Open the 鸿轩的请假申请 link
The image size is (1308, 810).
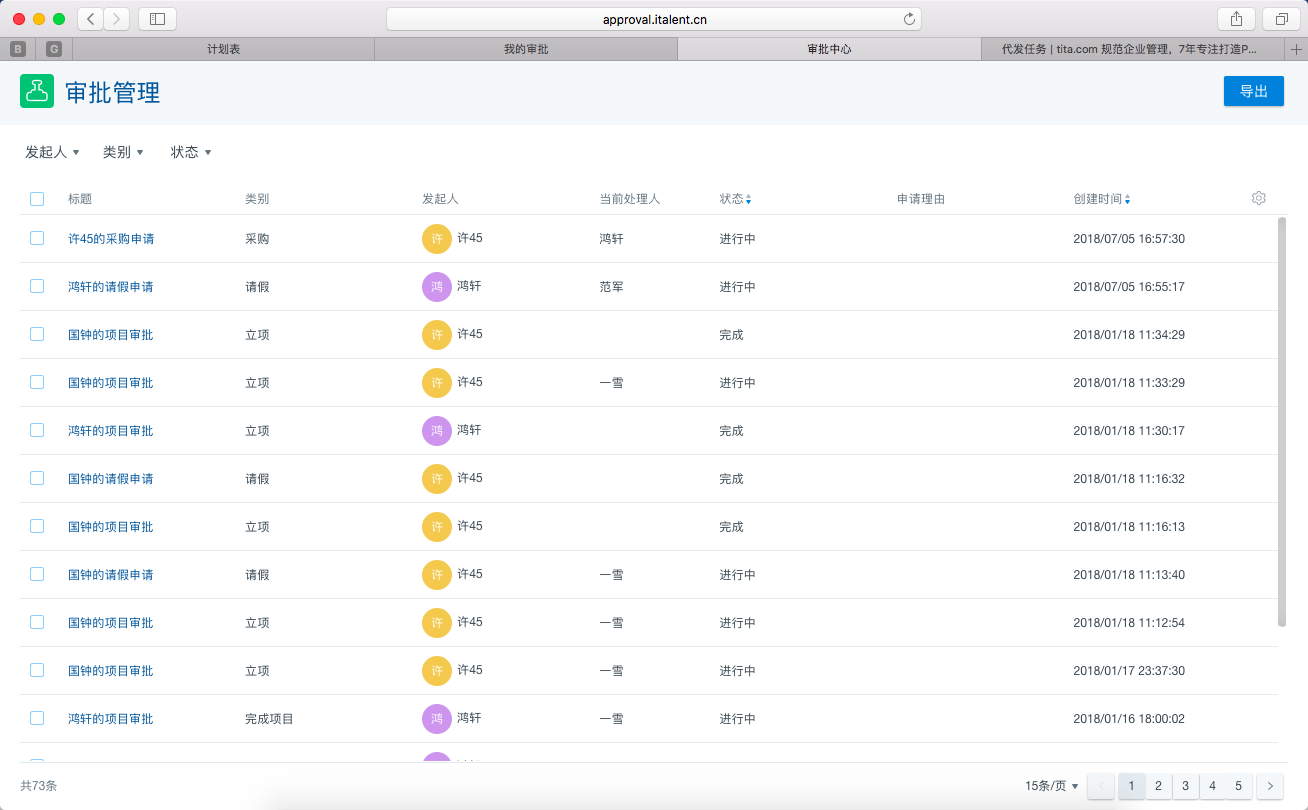(111, 287)
